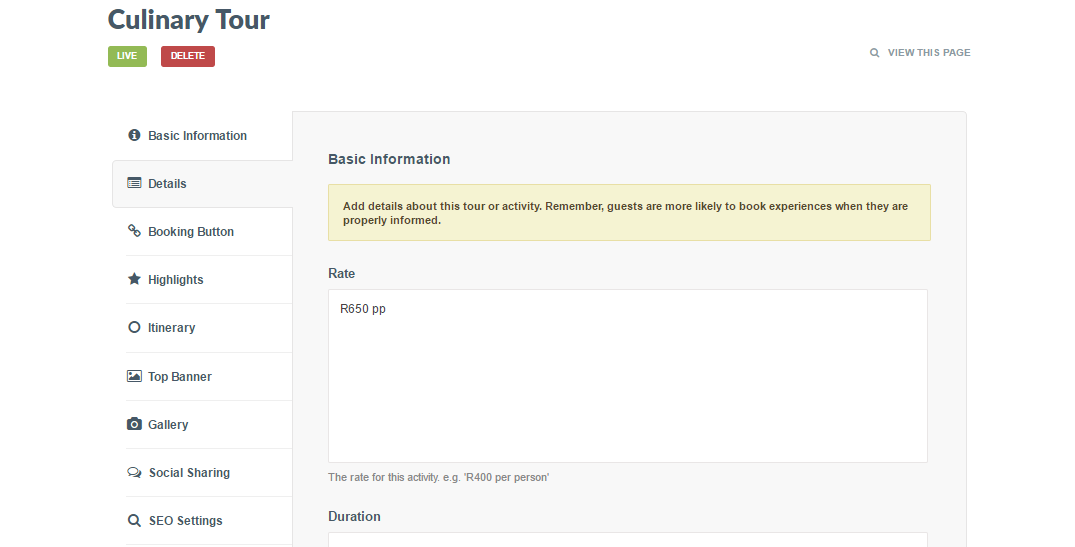
Task: Click the circle icon next to Itinerary
Action: click(x=134, y=327)
